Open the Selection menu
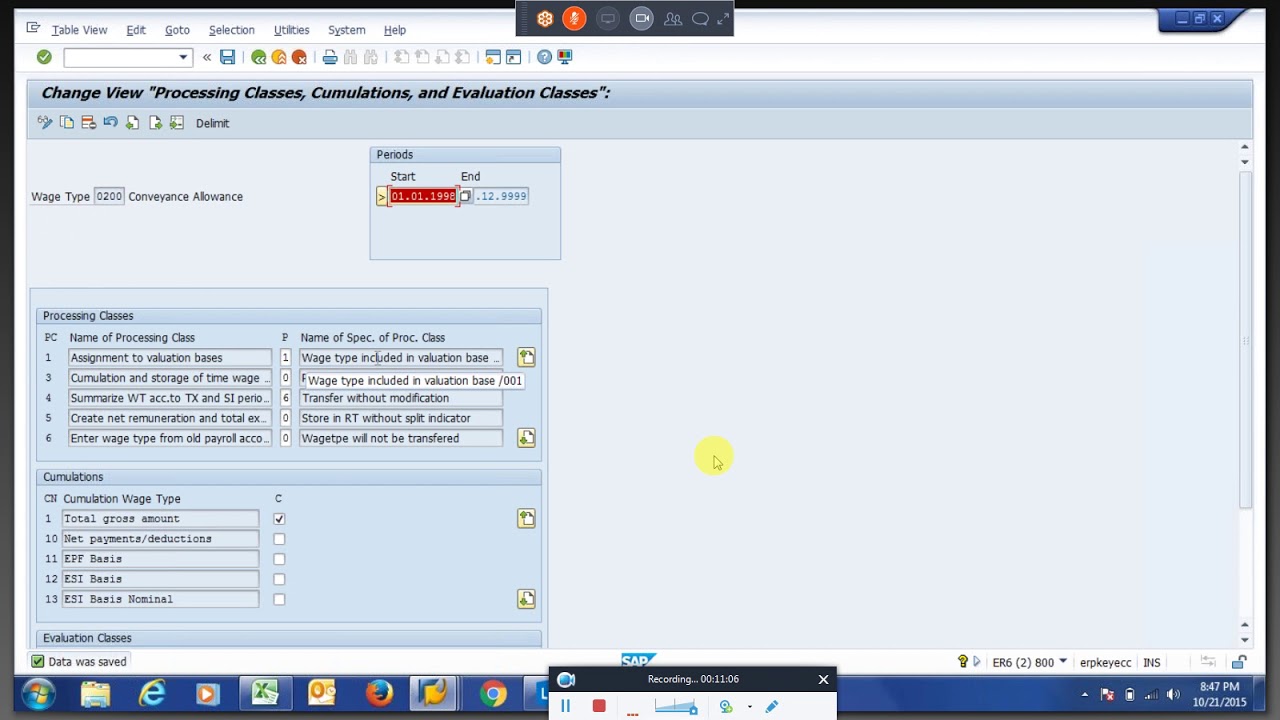The height and width of the screenshot is (720, 1280). tap(231, 30)
